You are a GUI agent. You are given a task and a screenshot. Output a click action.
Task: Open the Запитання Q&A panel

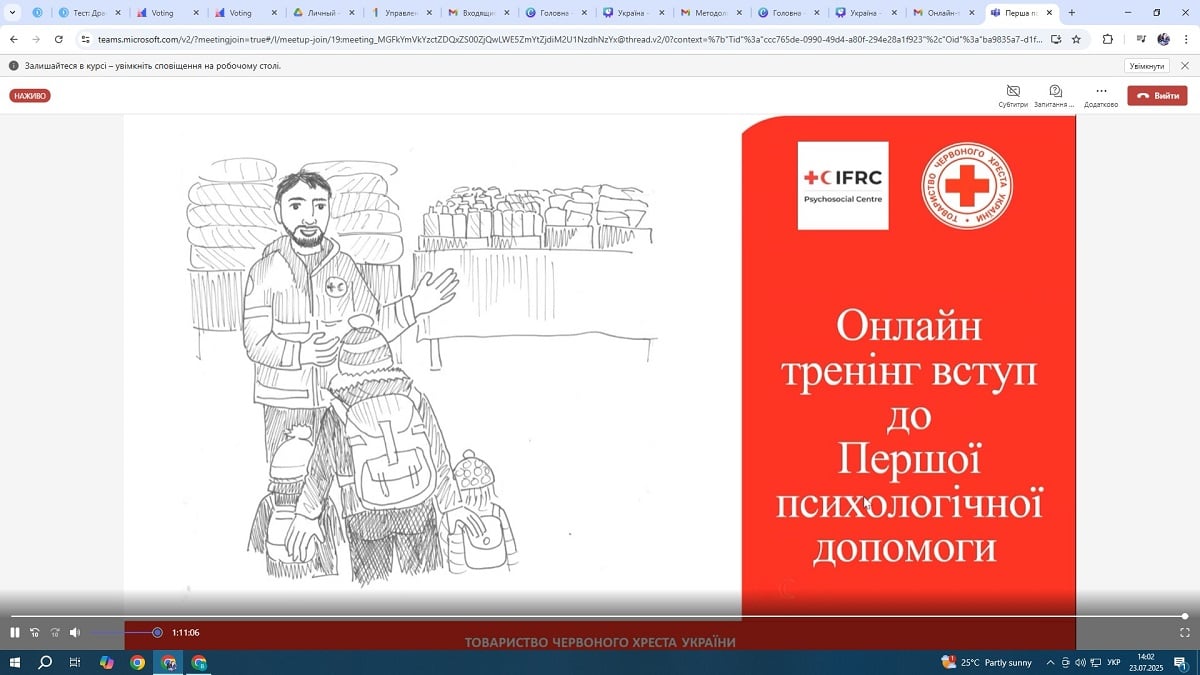coord(1055,95)
